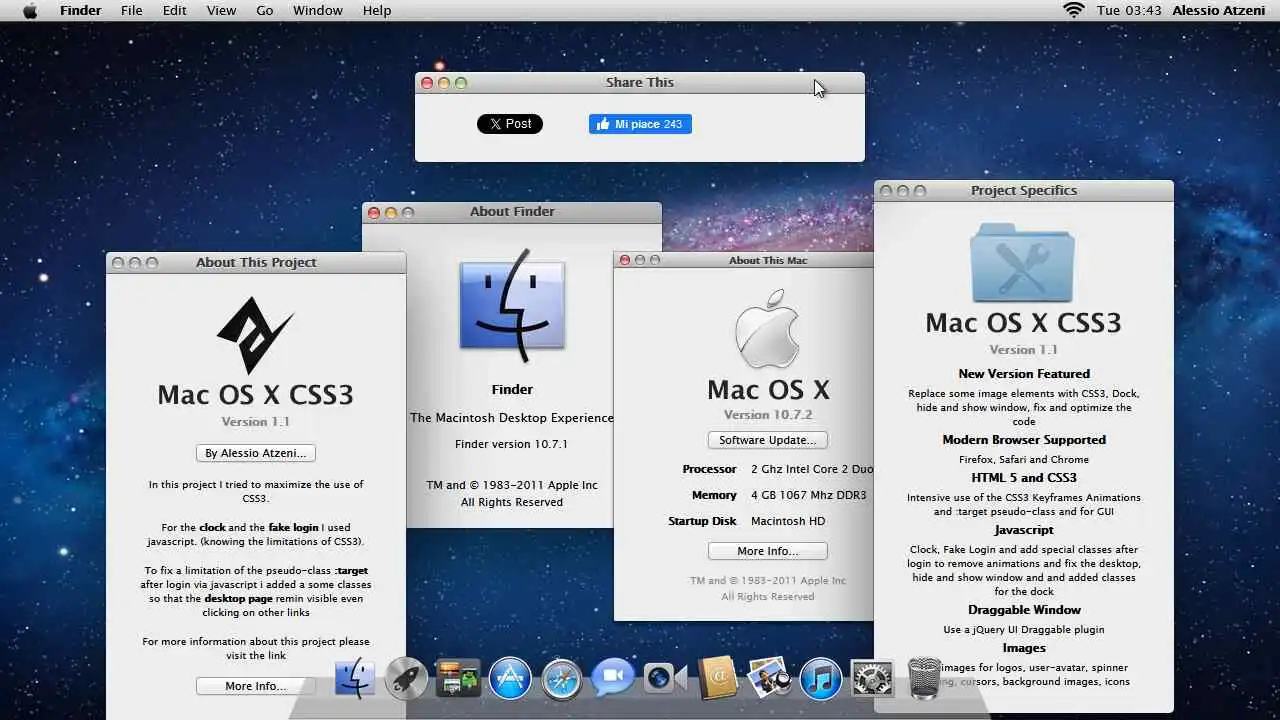Open the Go menu
The height and width of the screenshot is (720, 1280).
264,10
